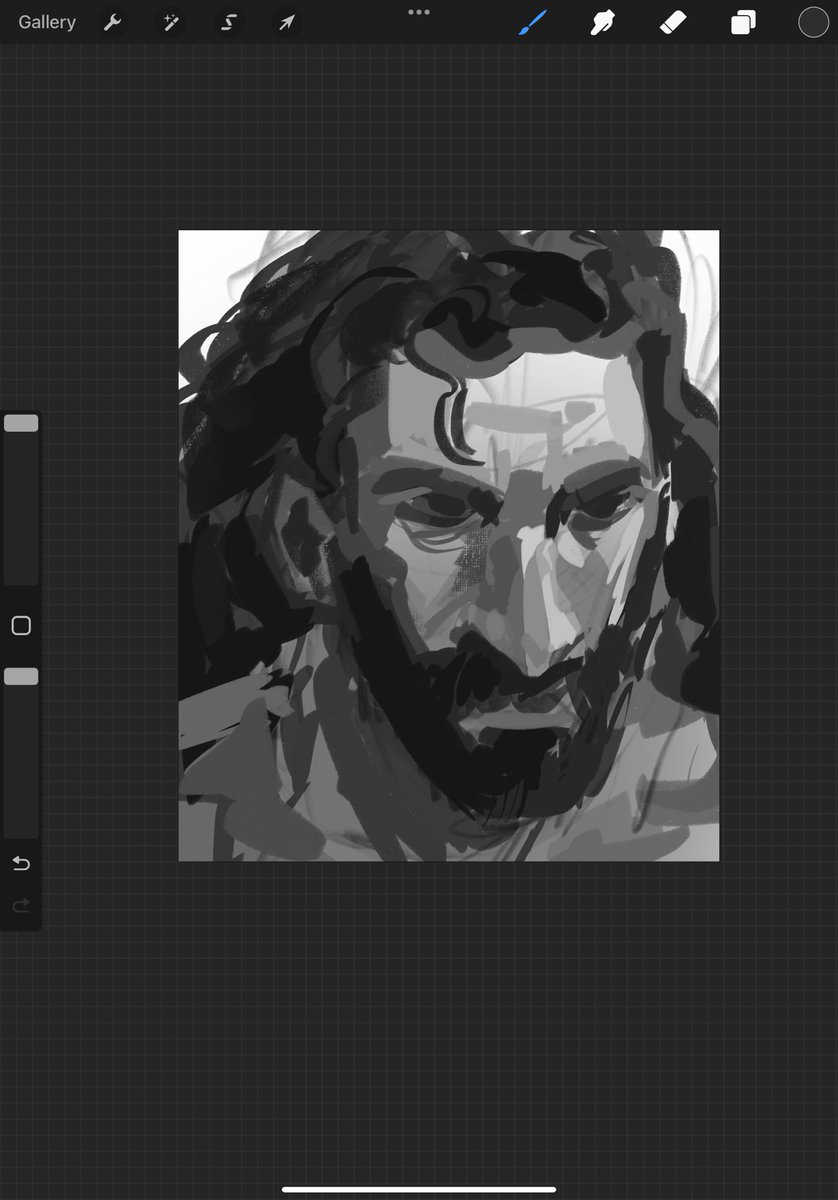This screenshot has width=838, height=1200.
Task: Select the Smudge tool
Action: pyautogui.click(x=602, y=22)
